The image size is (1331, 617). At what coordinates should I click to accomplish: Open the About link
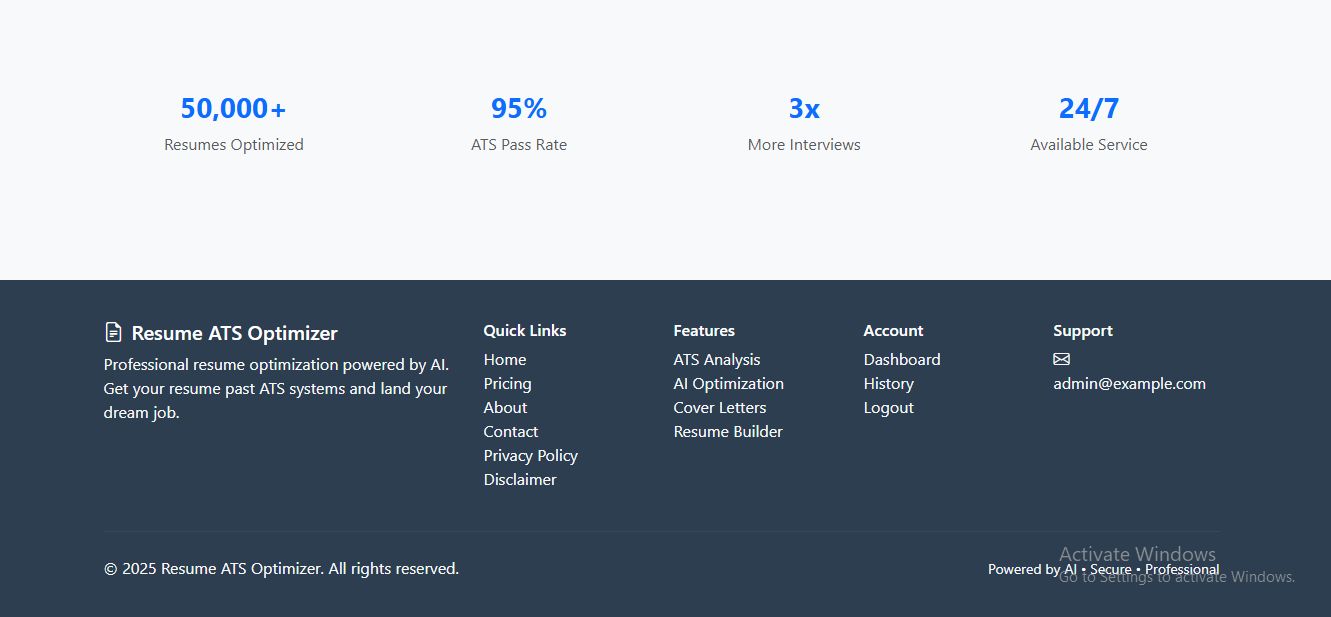(505, 407)
